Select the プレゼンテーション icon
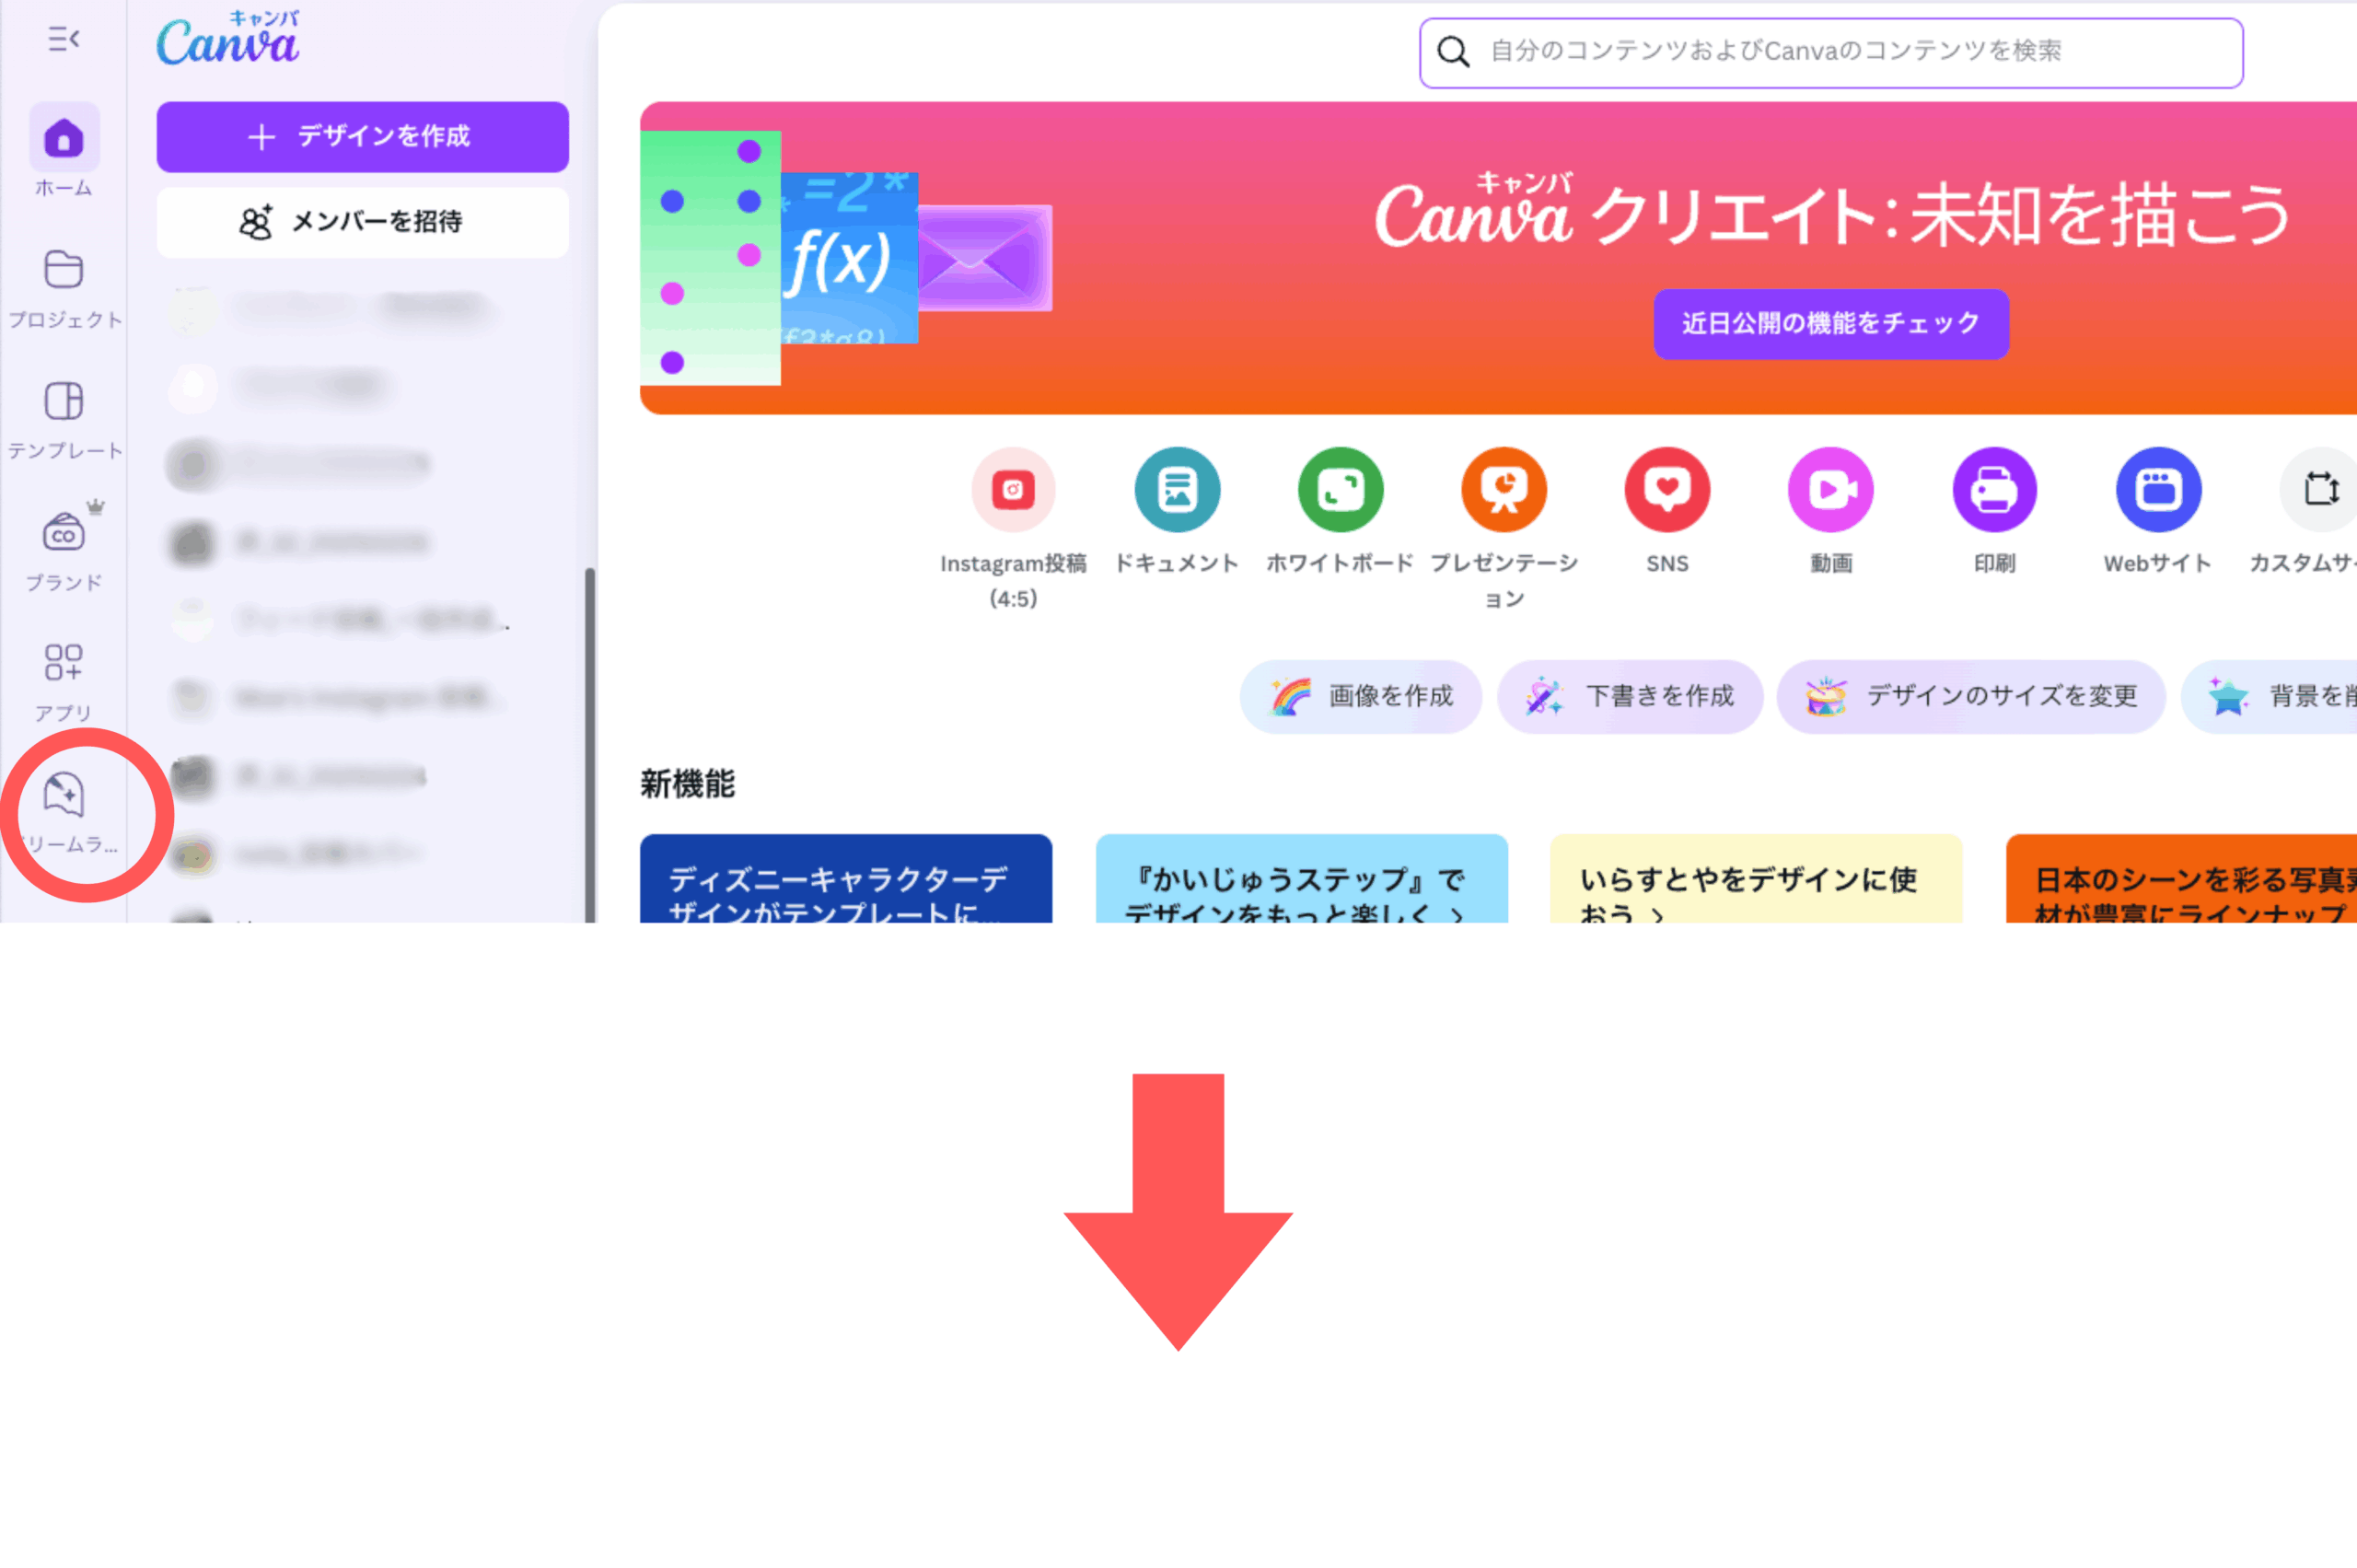Image resolution: width=2357 pixels, height=1568 pixels. (x=1504, y=489)
